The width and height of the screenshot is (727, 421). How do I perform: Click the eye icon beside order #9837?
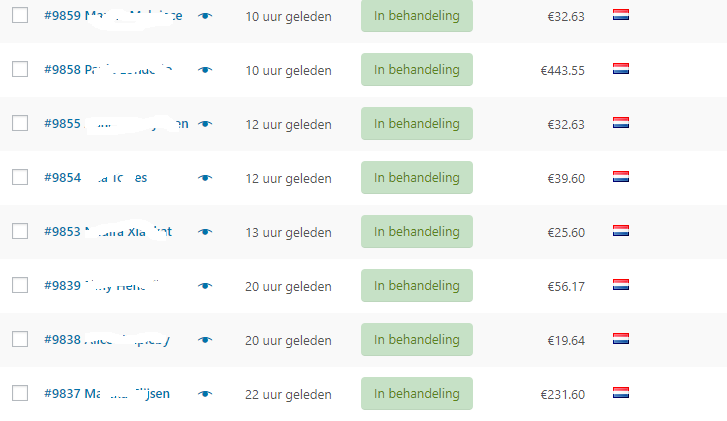tap(205, 394)
